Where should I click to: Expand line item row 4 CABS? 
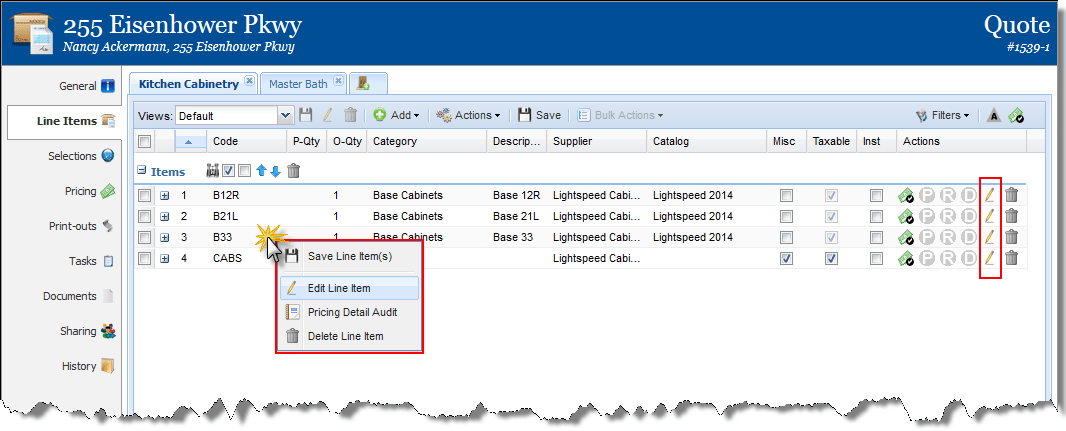tap(165, 259)
